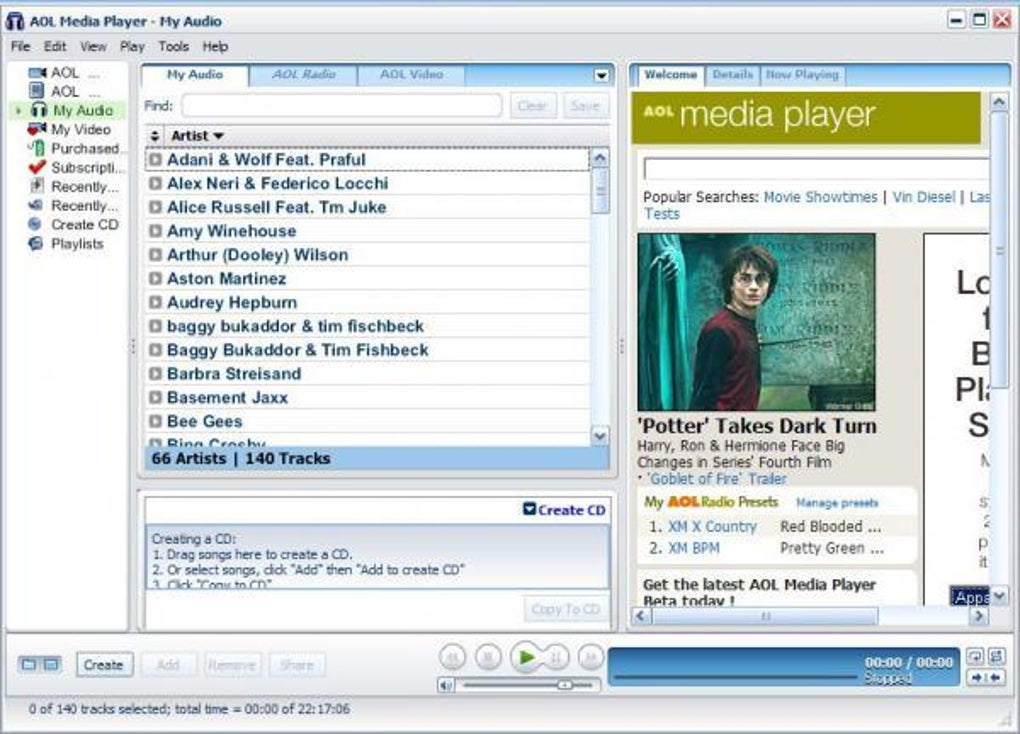Mute audio with the speaker icon
This screenshot has height=734, width=1020.
pyautogui.click(x=446, y=685)
